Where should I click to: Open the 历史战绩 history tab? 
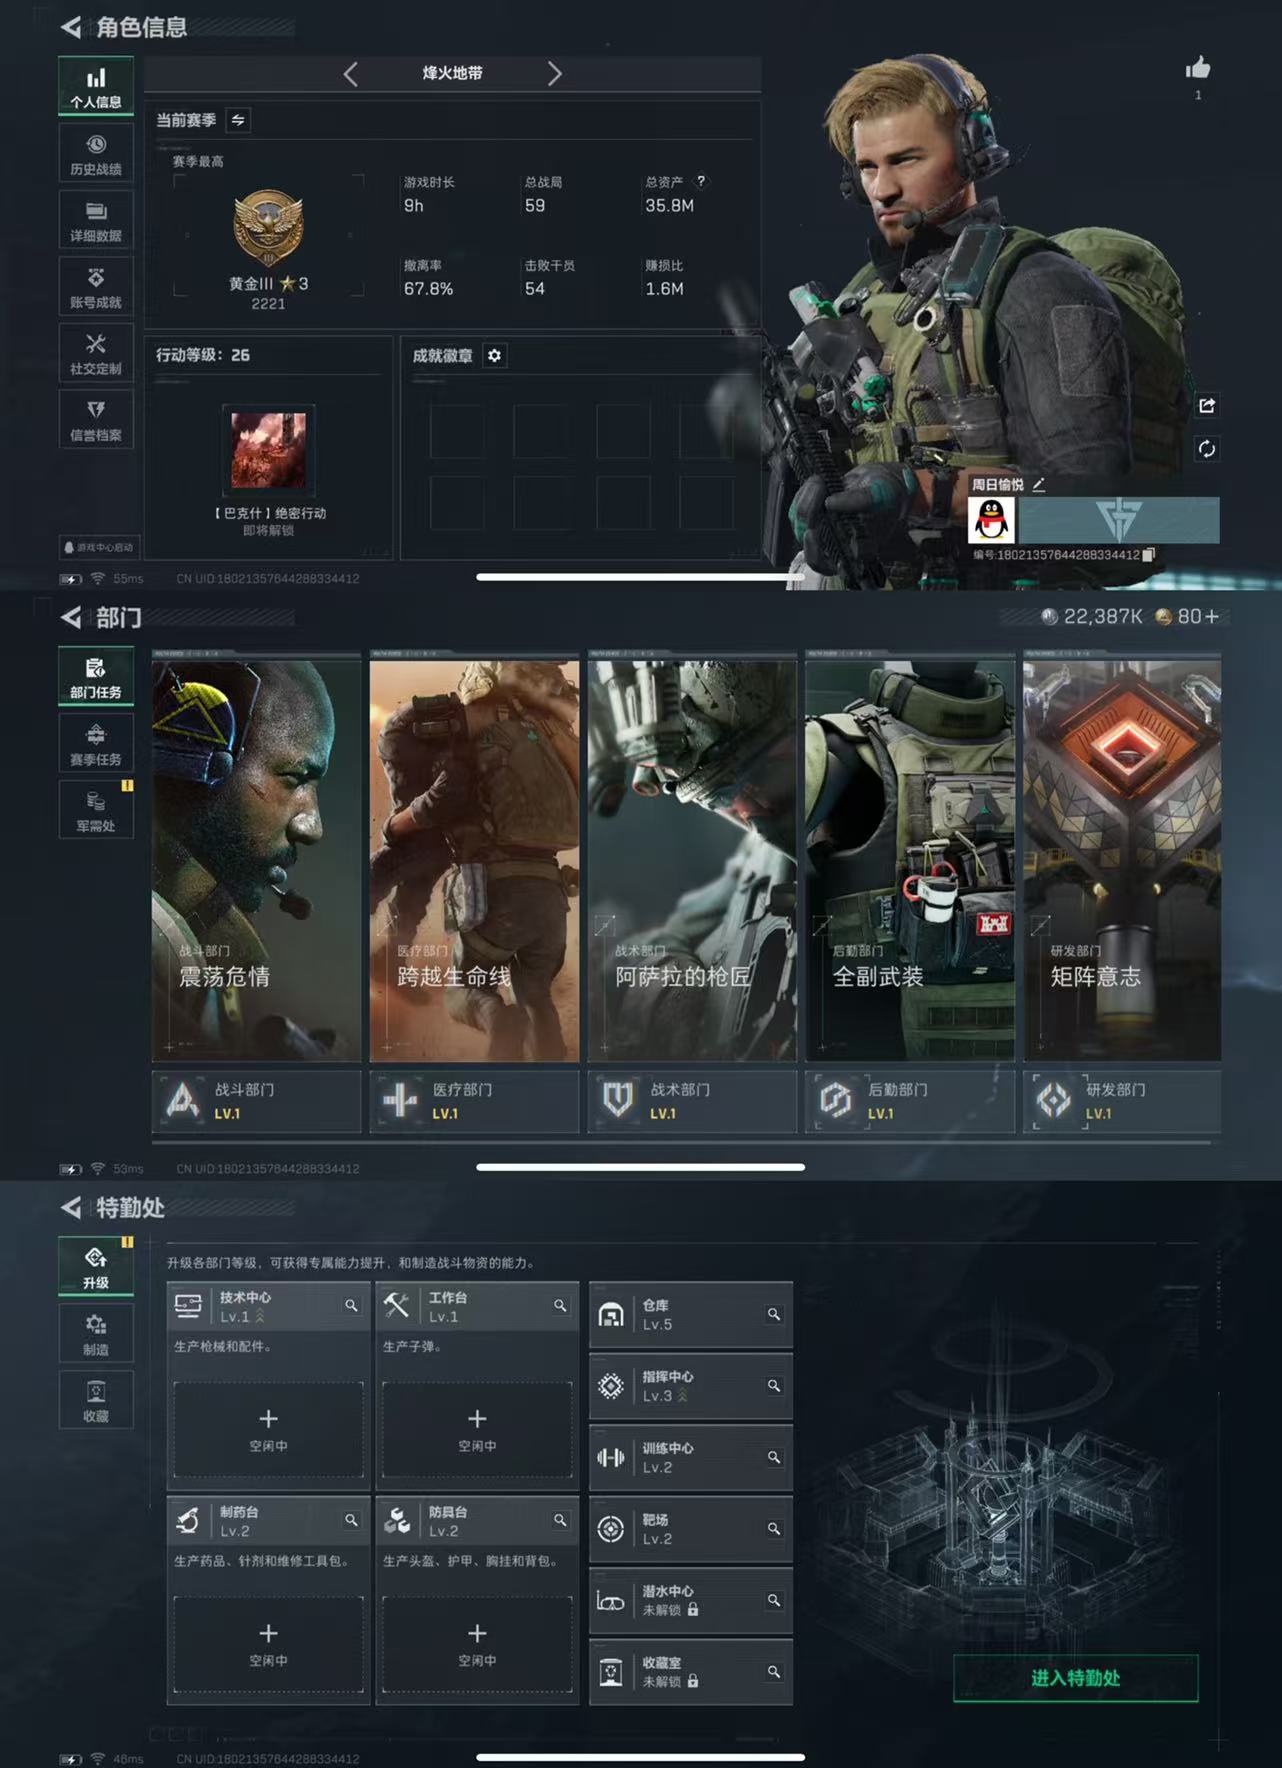96,154
